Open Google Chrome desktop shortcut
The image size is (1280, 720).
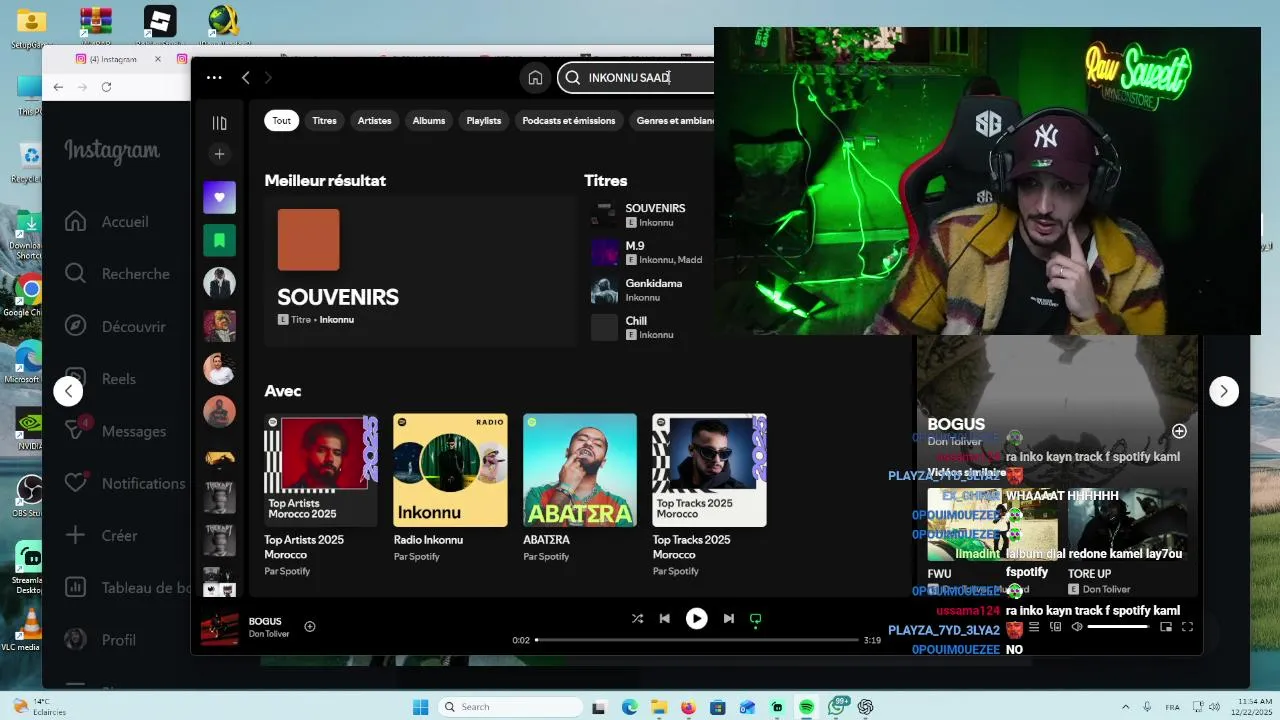pyautogui.click(x=30, y=297)
